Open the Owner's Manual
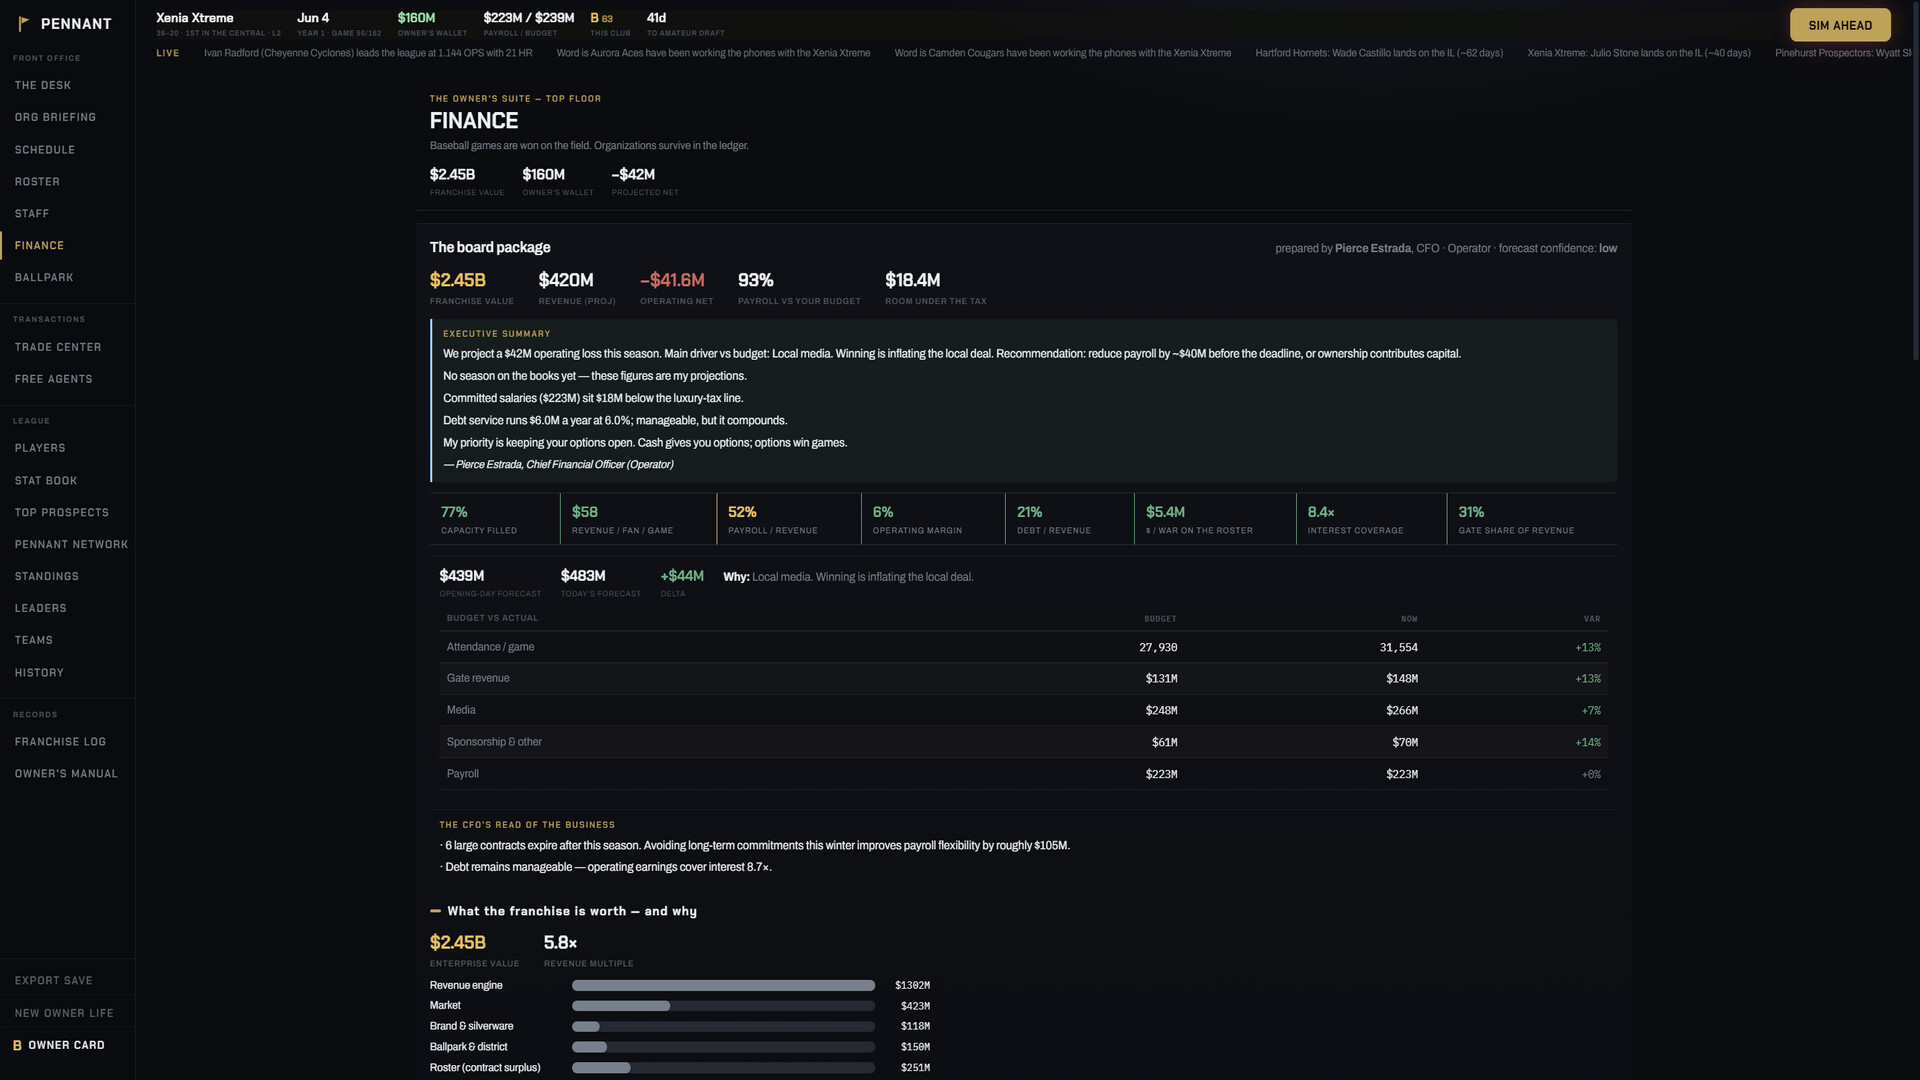This screenshot has width=1920, height=1080. (67, 774)
